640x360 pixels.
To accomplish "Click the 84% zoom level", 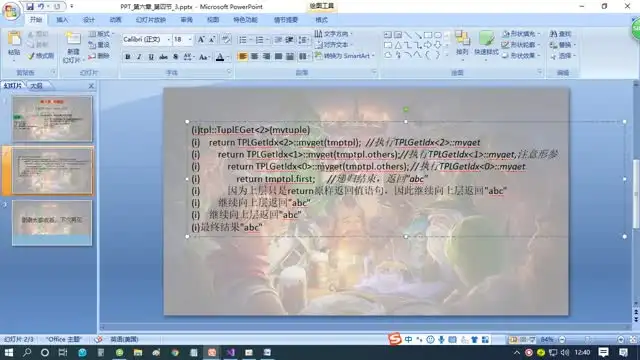I will [547, 339].
